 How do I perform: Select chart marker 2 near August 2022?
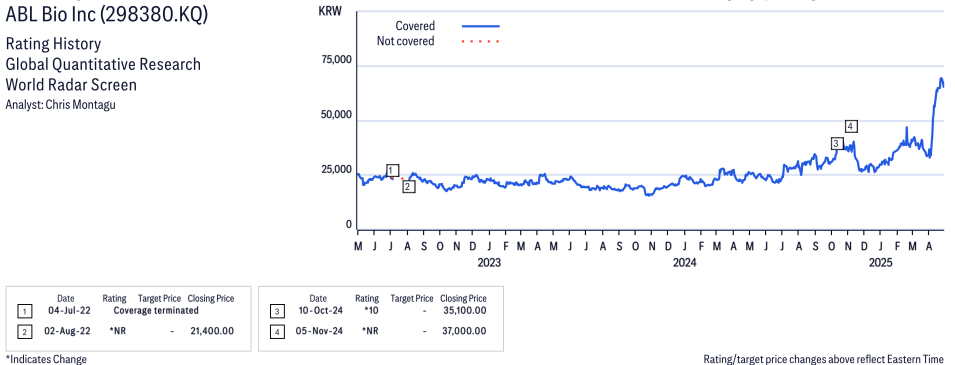(409, 187)
